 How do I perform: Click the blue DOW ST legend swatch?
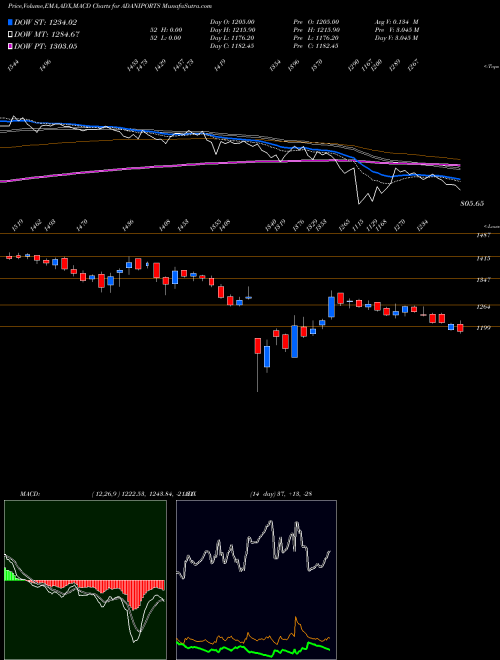pyautogui.click(x=10, y=22)
